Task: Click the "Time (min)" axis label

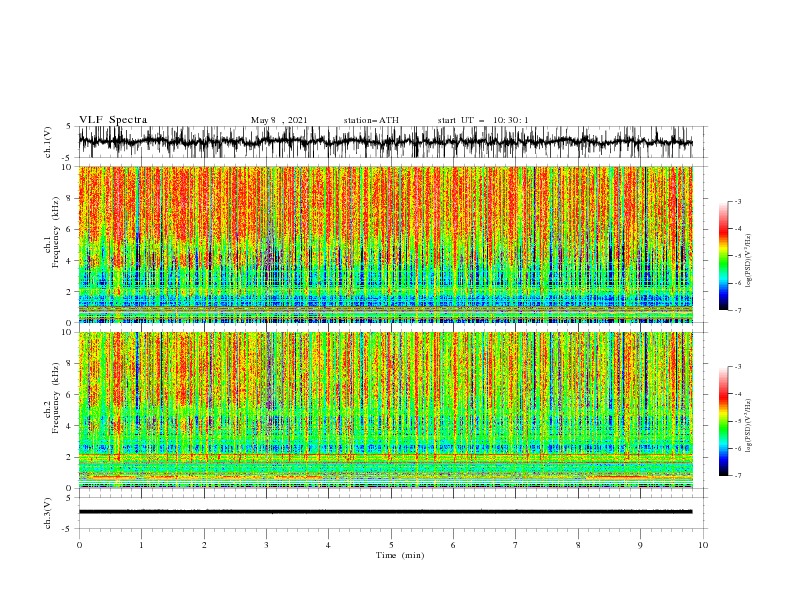Action: (x=400, y=555)
